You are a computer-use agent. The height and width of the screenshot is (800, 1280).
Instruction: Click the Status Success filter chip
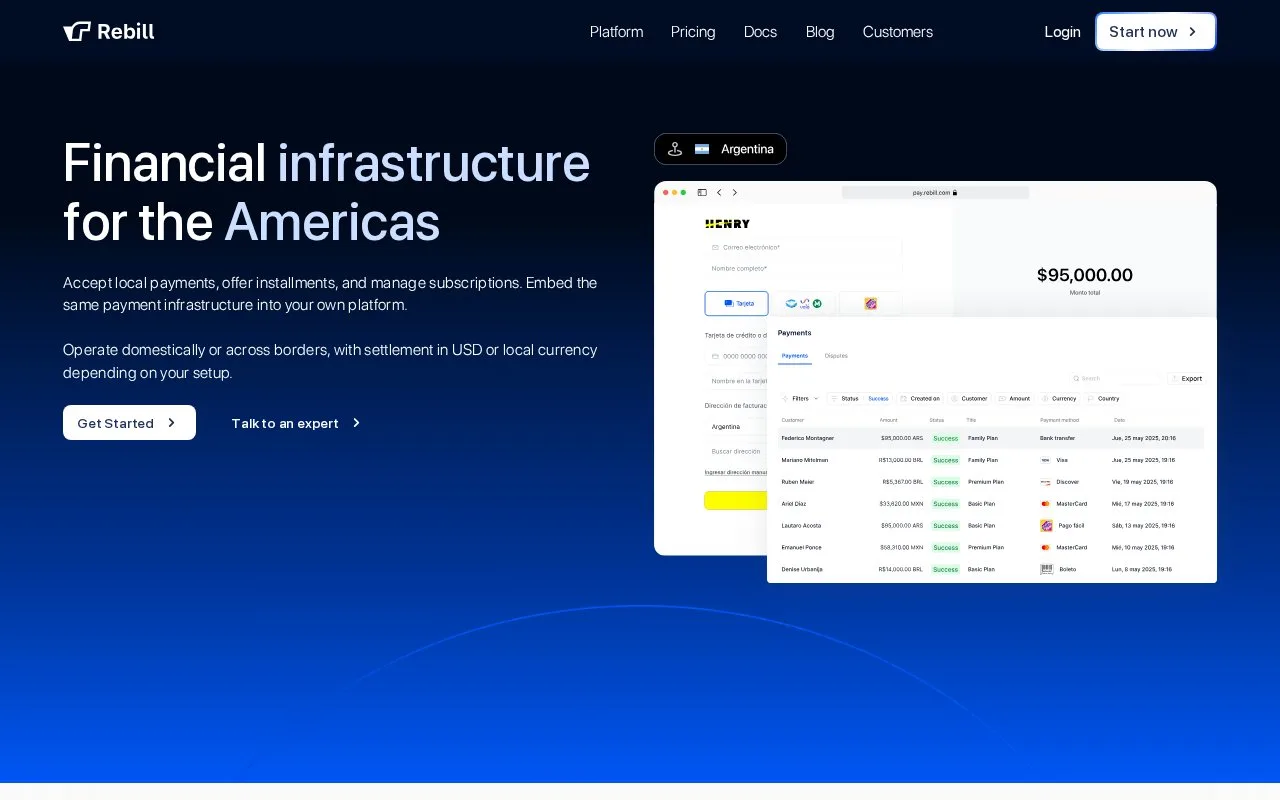tap(860, 398)
